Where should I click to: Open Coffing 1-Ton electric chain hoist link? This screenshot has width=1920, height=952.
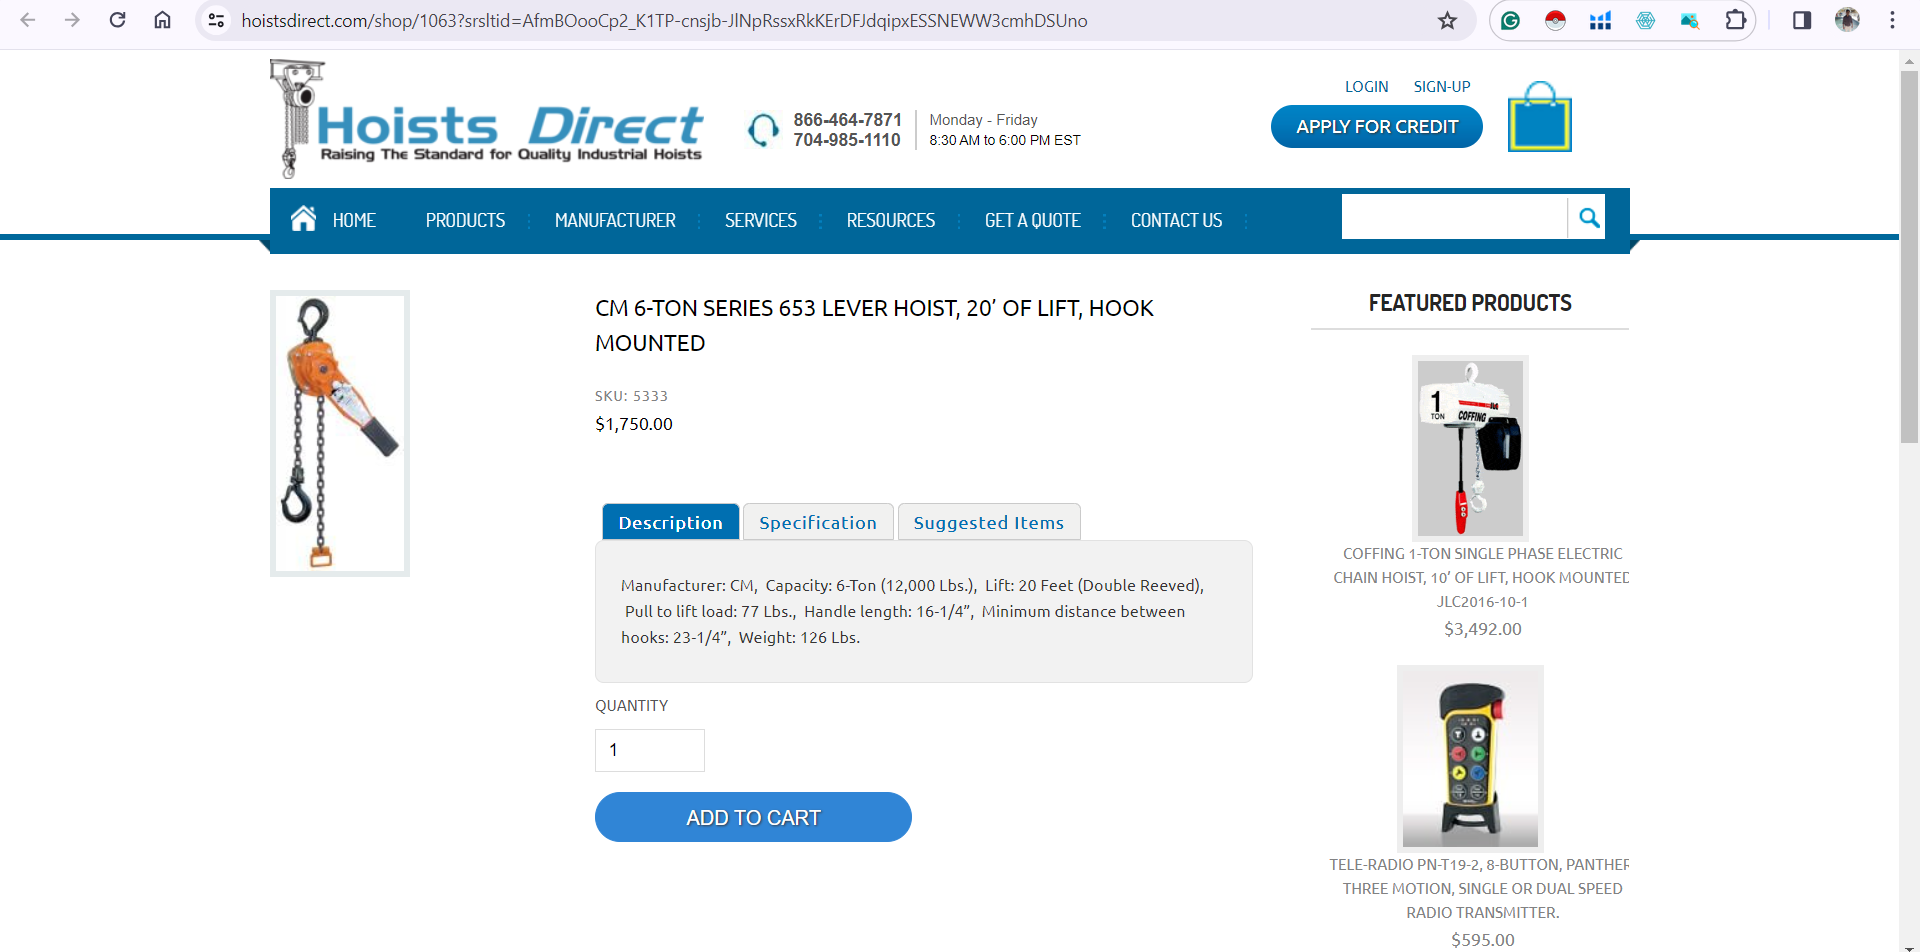(1481, 577)
